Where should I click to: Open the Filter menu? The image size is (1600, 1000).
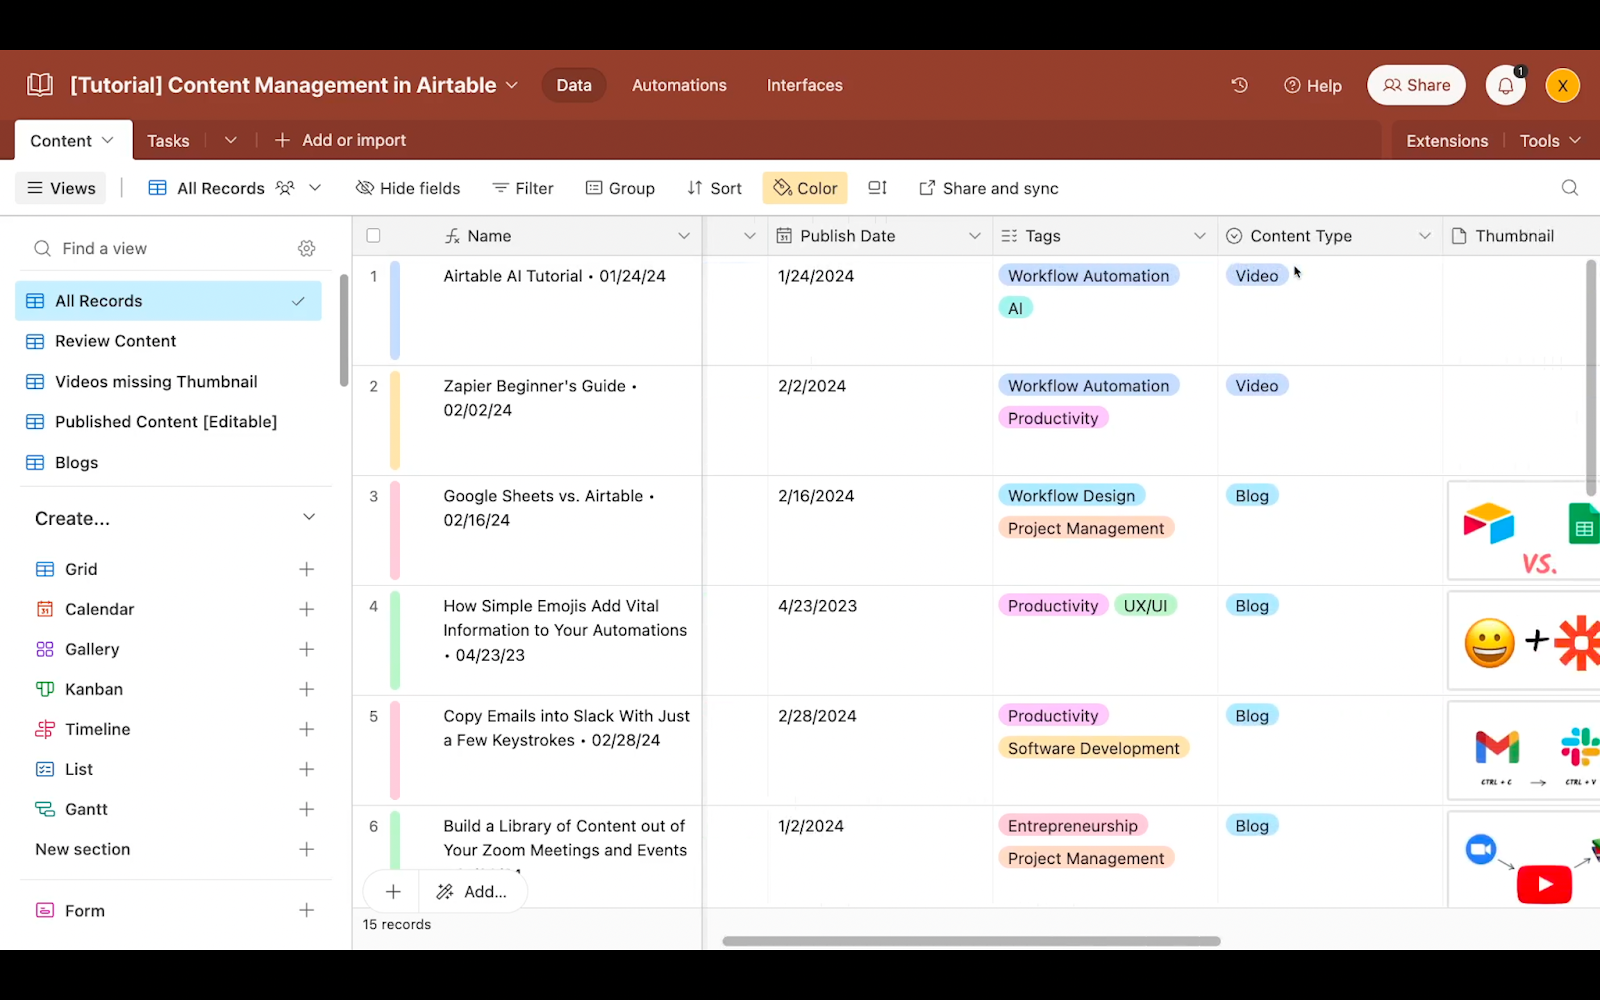click(523, 188)
